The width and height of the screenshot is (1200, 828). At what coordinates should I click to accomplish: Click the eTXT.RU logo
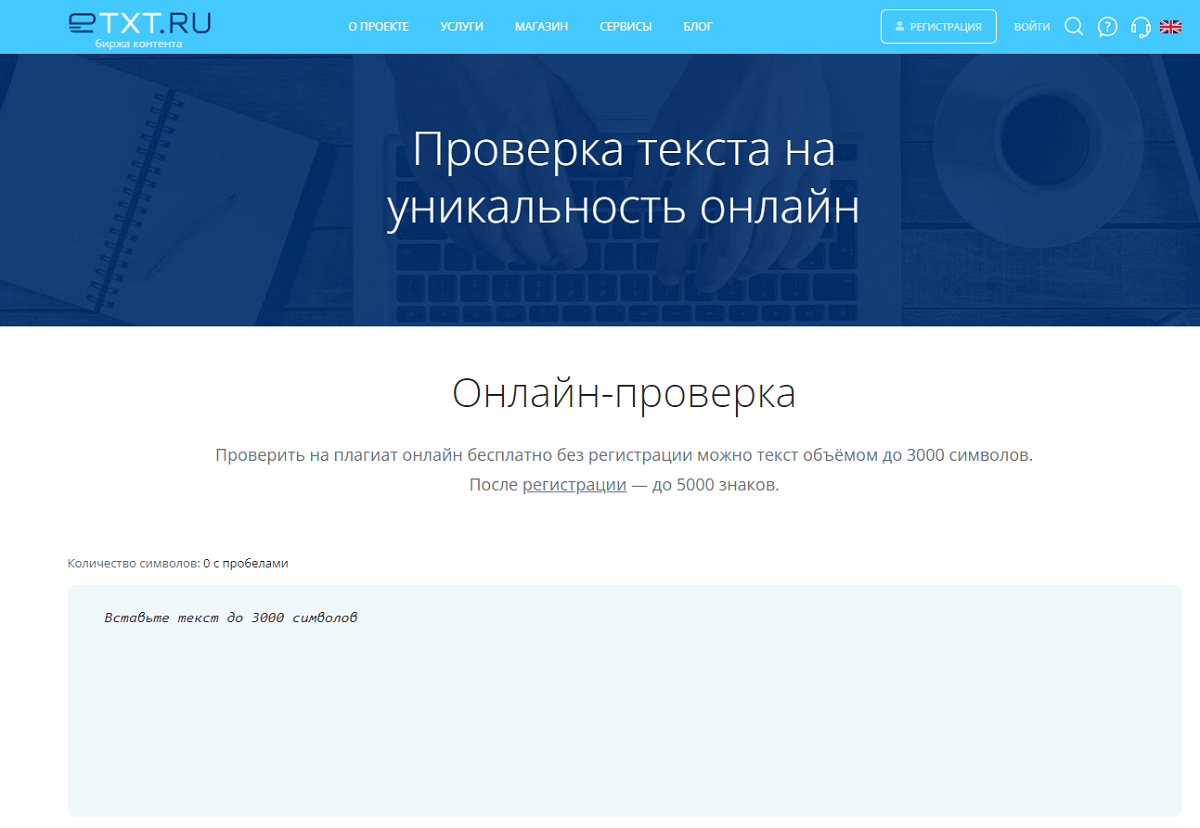coord(139,24)
